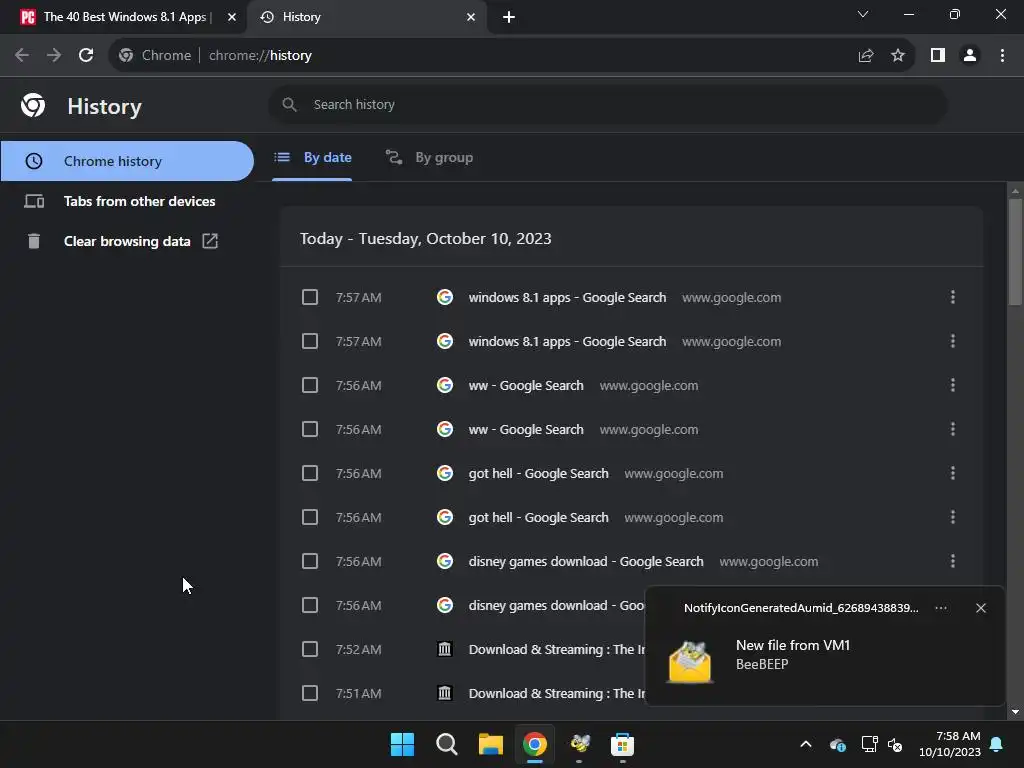
Task: Select the By date tab
Action: tap(312, 157)
